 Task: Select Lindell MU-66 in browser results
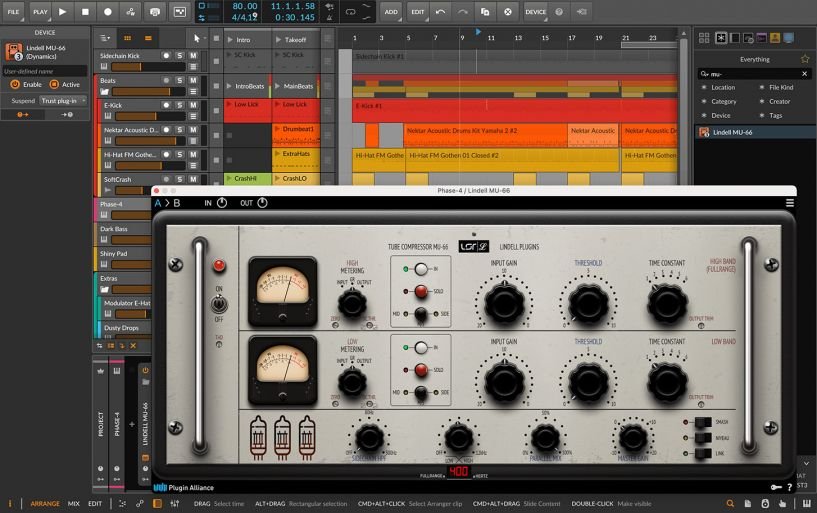732,132
